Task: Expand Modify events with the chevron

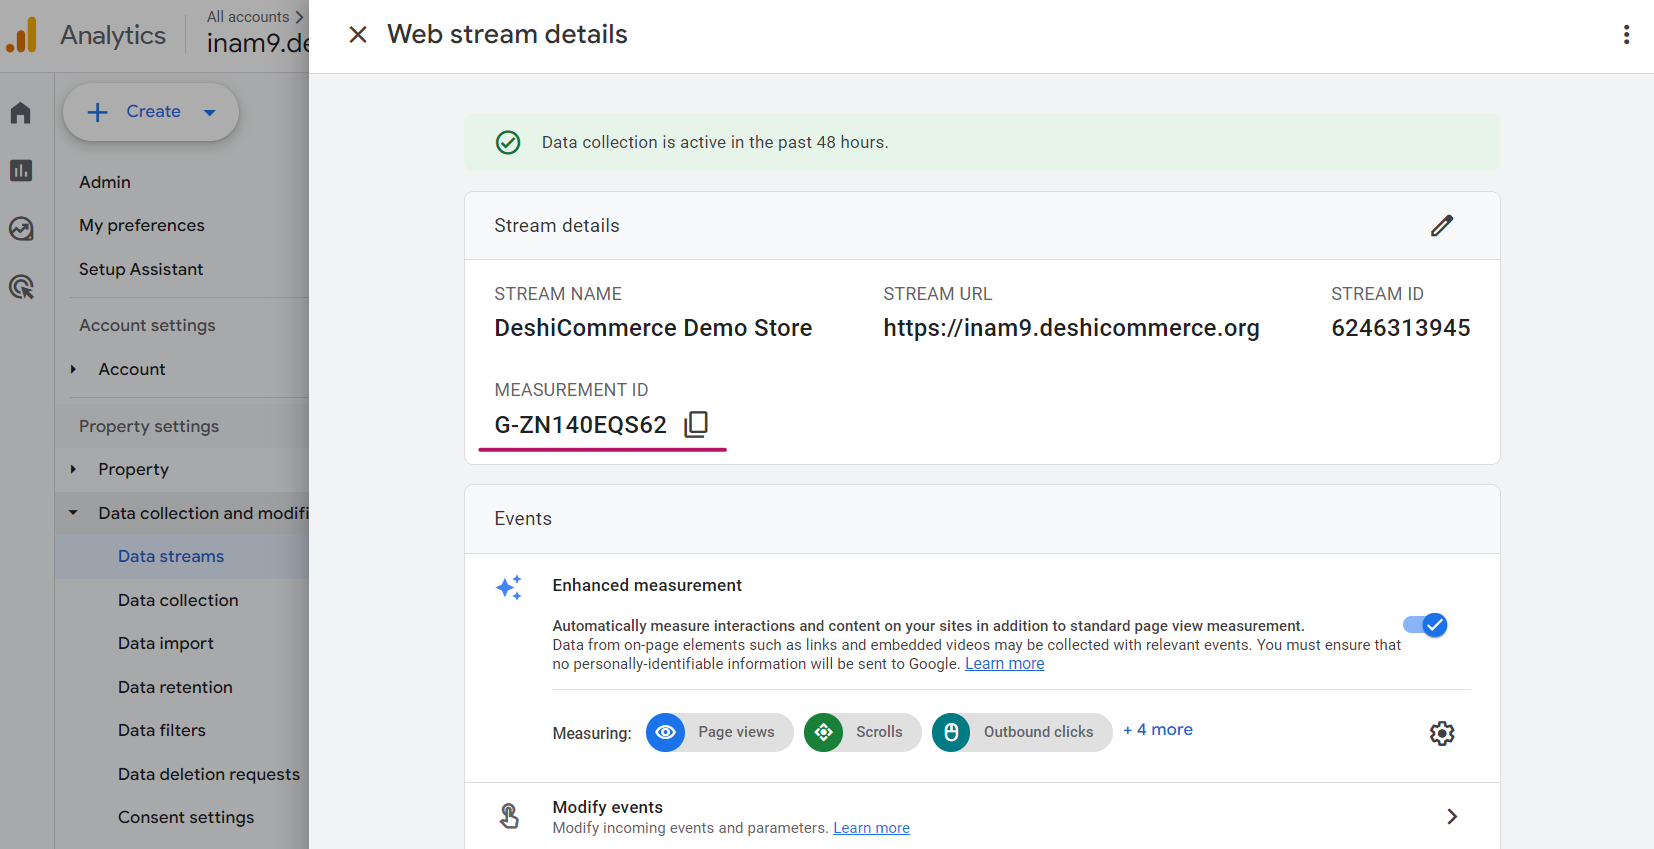Action: tap(1452, 817)
